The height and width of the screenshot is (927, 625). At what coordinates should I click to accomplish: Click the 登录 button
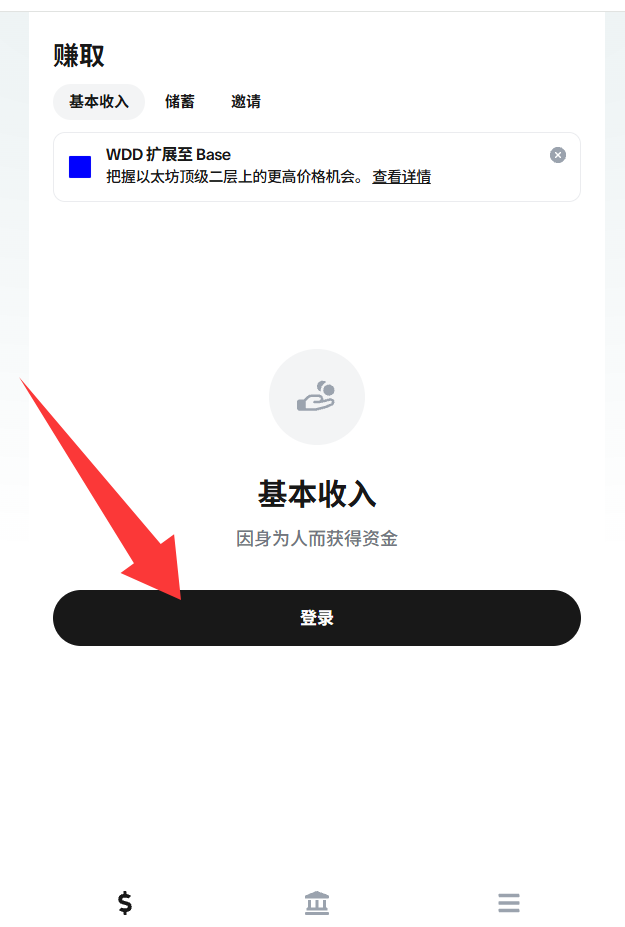click(x=317, y=618)
